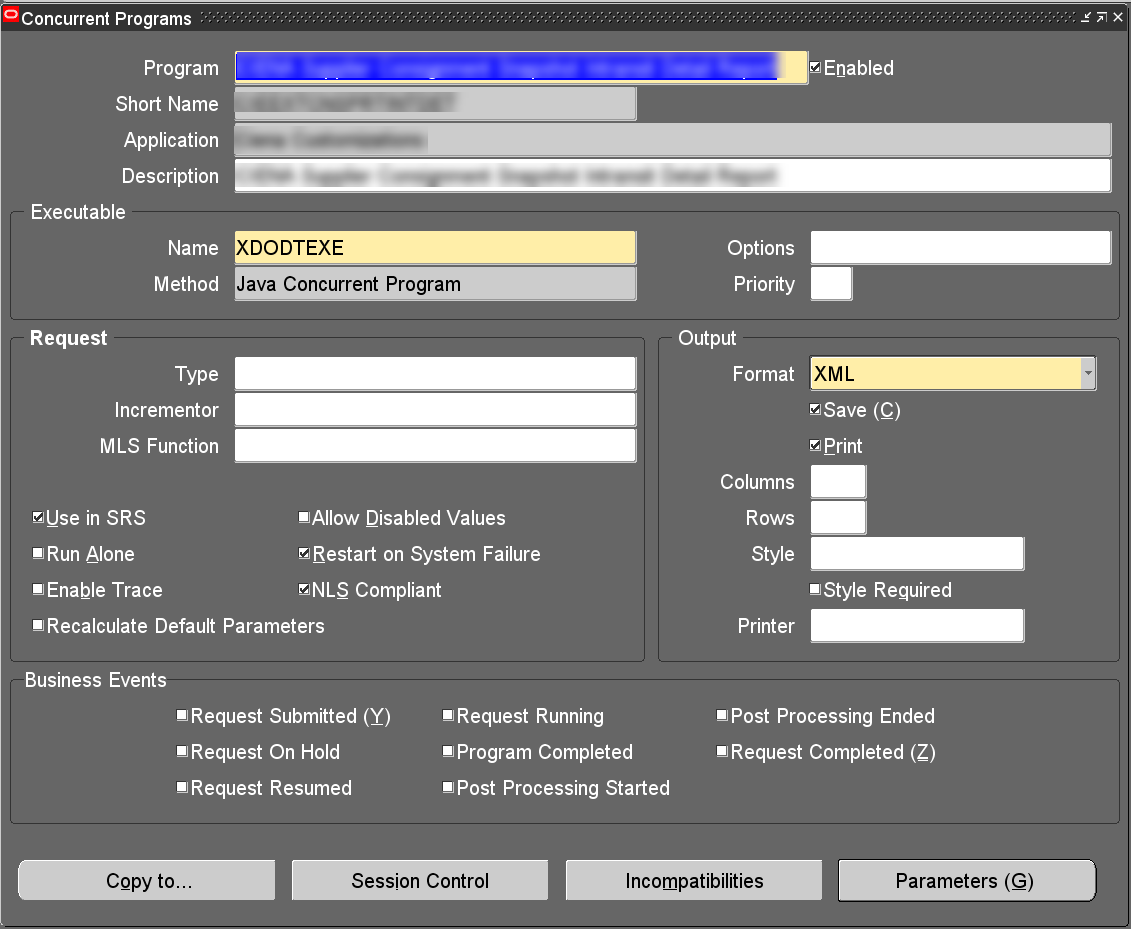Minimize the Concurrent Programs window
Image resolution: width=1131 pixels, height=929 pixels.
1086,17
